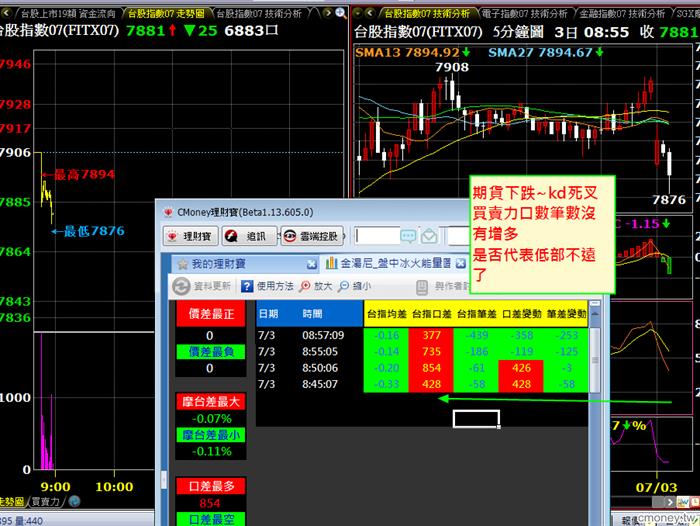Click the magnifier zoom icon above left chart
The image size is (700, 526).
point(341,13)
